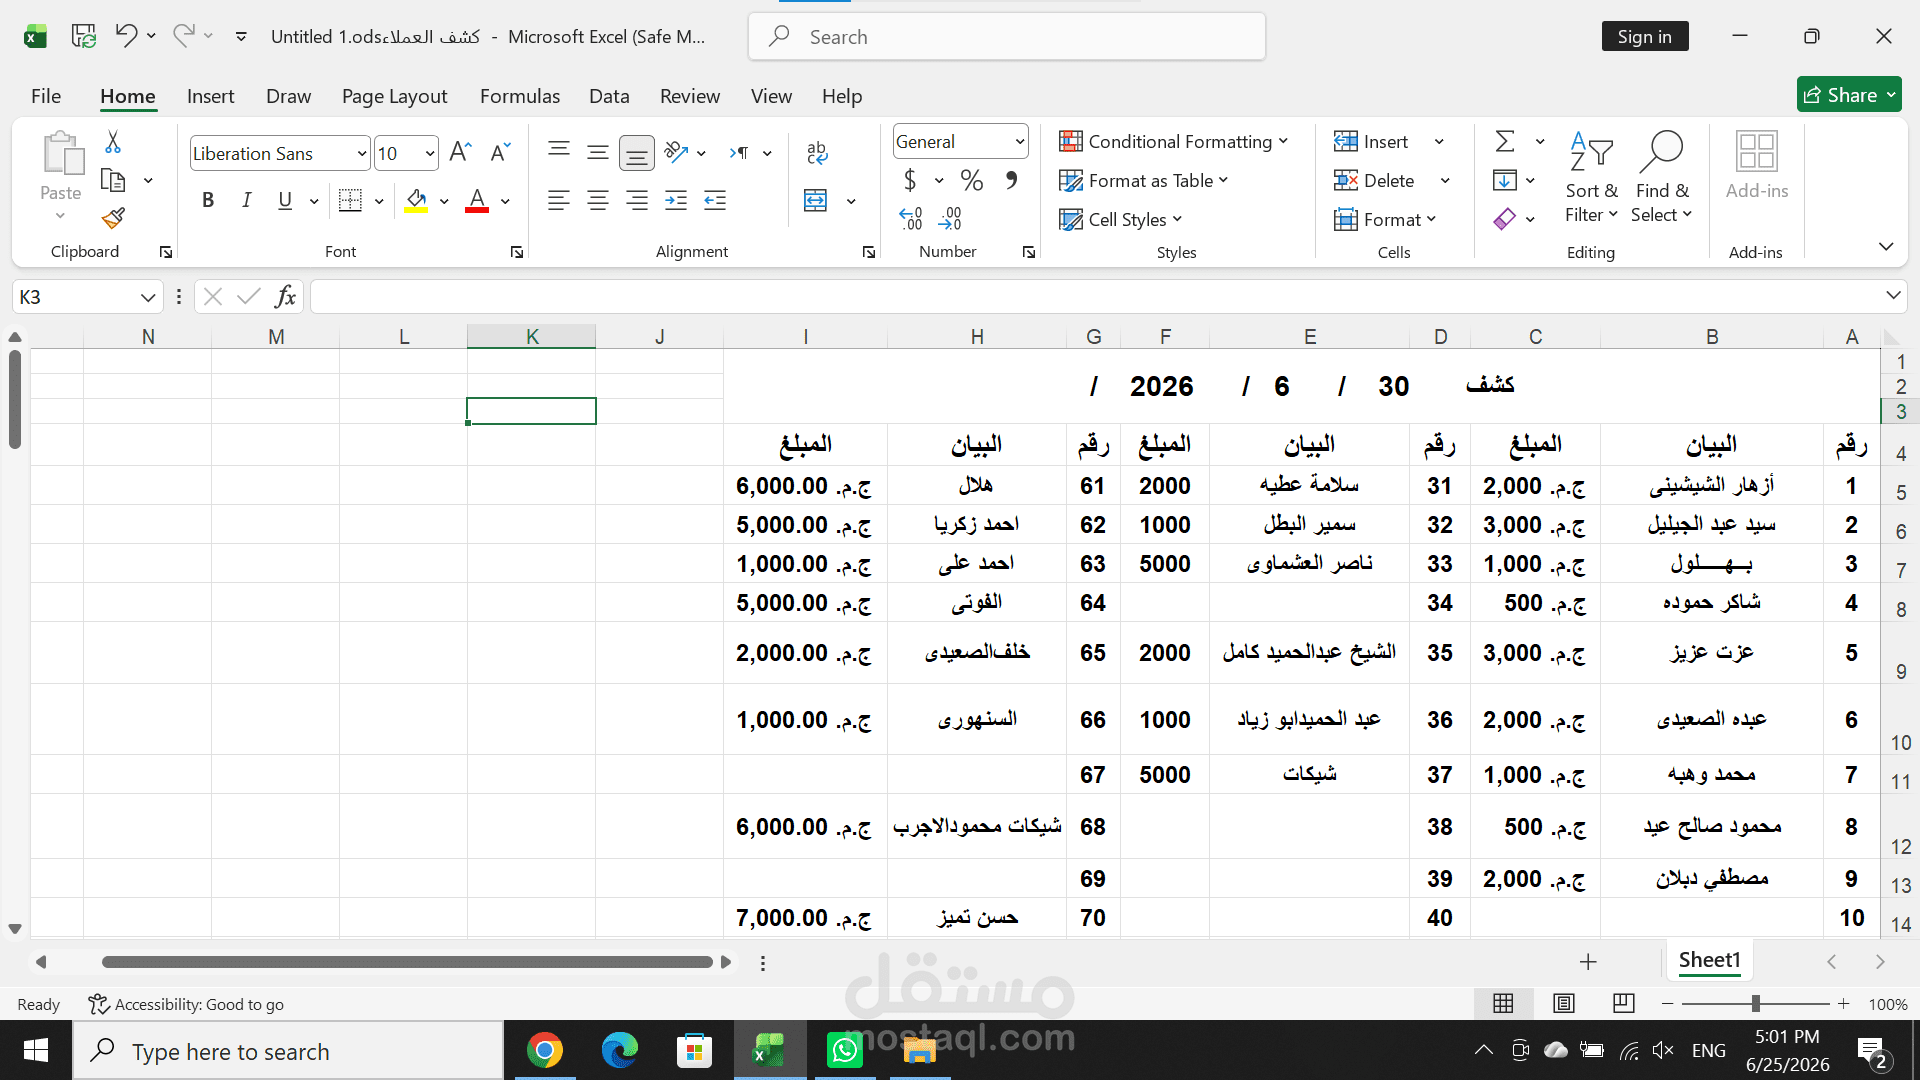Click Increase Decimal icon

(x=911, y=218)
